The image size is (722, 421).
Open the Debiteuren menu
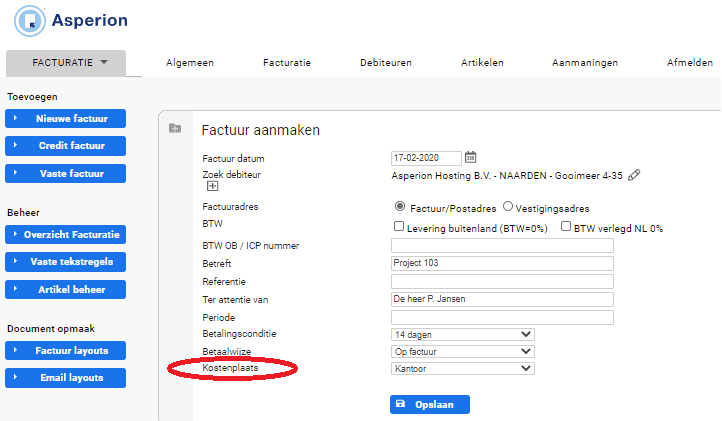(386, 63)
